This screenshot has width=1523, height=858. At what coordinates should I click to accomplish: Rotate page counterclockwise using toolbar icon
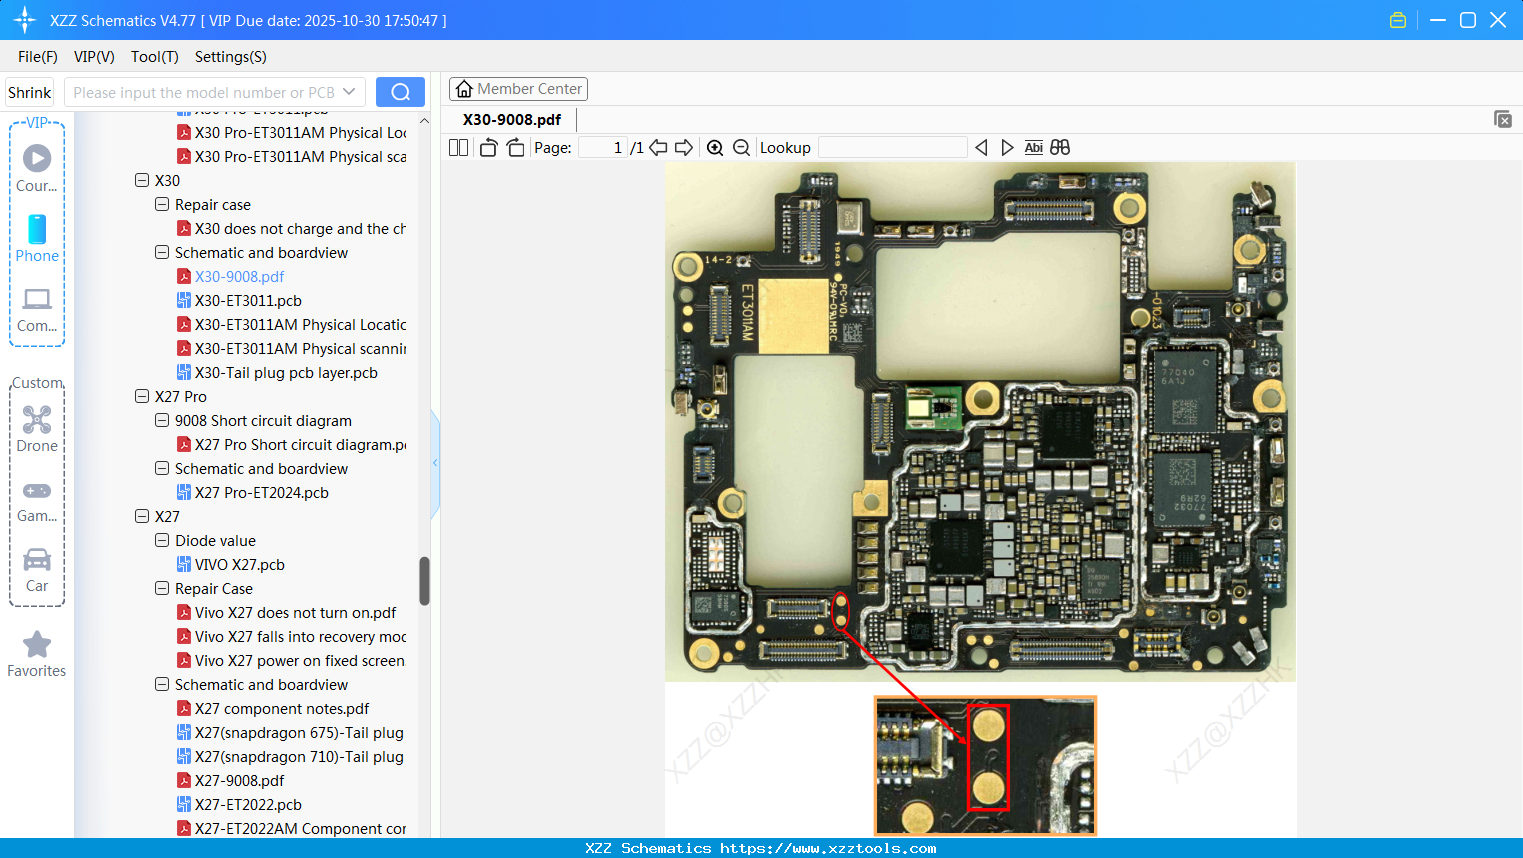coord(488,148)
